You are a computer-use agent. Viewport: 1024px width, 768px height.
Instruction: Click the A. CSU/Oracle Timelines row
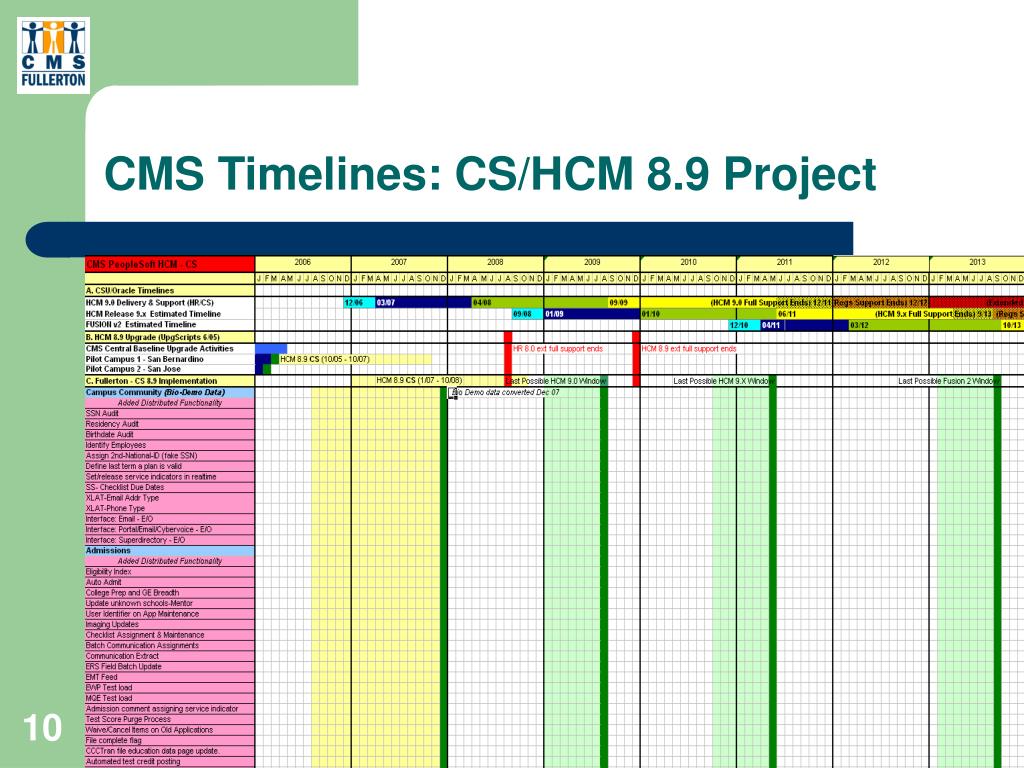pos(170,291)
